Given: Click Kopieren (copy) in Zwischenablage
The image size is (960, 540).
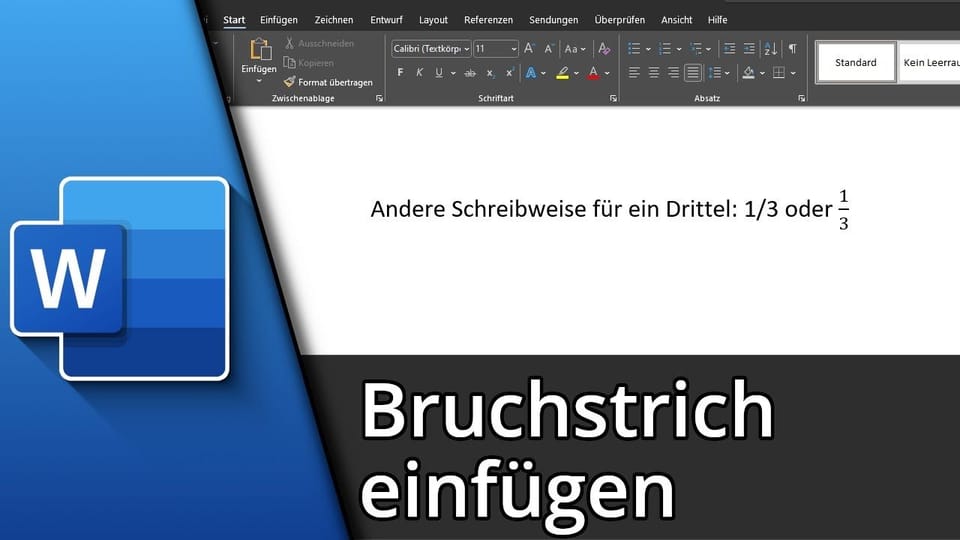Looking at the screenshot, I should [x=309, y=62].
